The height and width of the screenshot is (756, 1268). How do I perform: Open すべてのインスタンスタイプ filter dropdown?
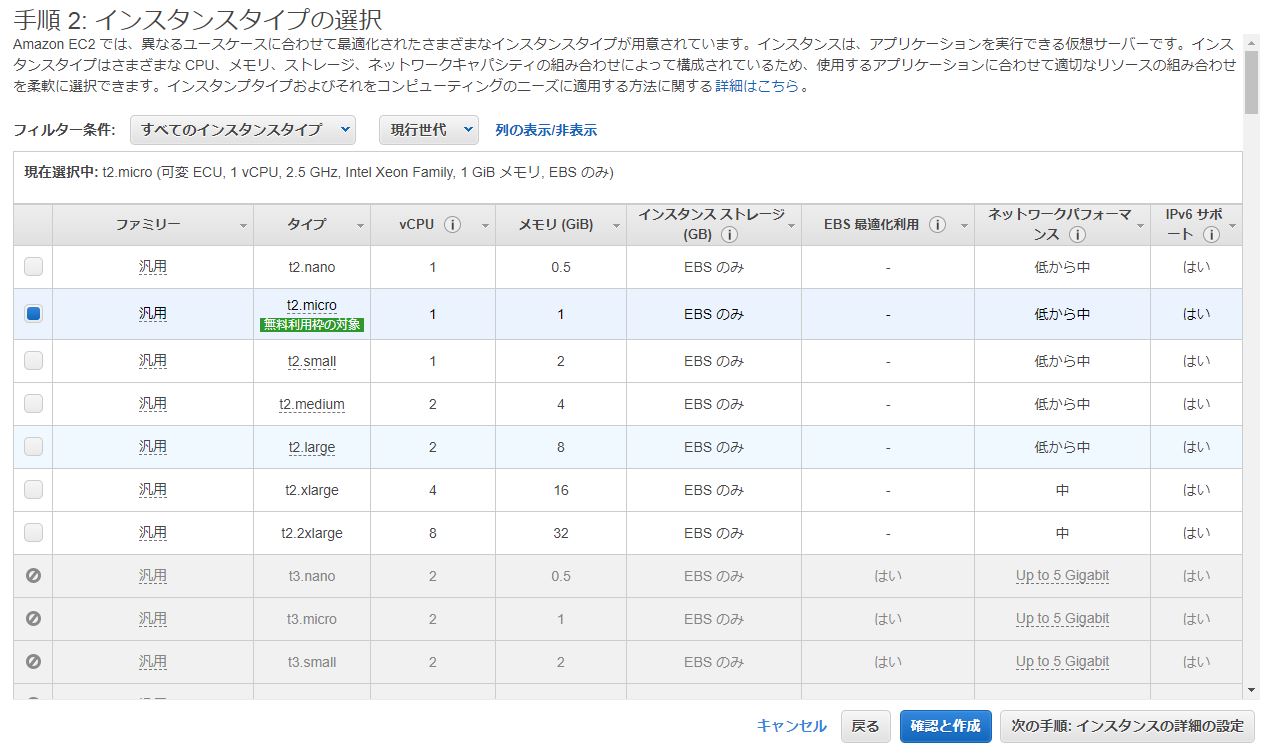243,129
